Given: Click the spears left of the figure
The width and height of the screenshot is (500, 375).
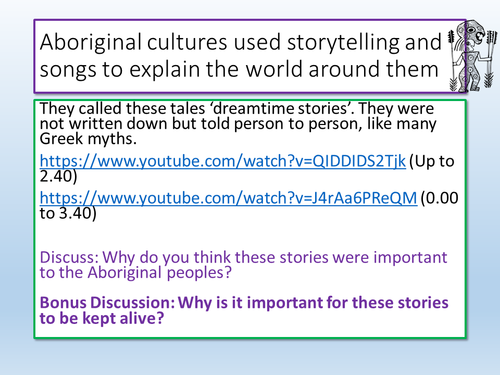Looking at the screenshot, I should click(453, 60).
